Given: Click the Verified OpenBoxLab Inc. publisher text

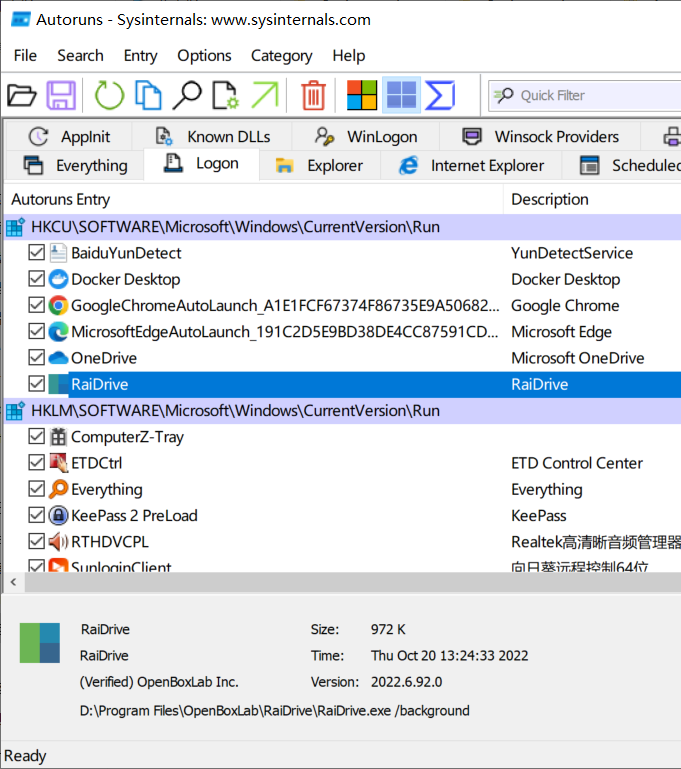Looking at the screenshot, I should 159,682.
